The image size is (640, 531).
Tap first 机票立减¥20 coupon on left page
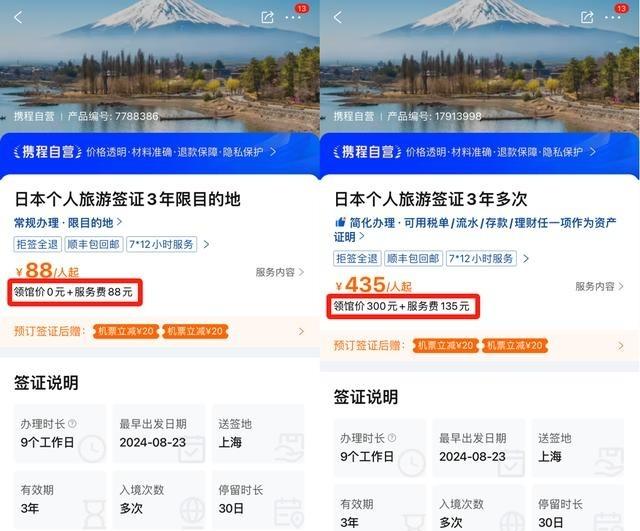click(126, 331)
